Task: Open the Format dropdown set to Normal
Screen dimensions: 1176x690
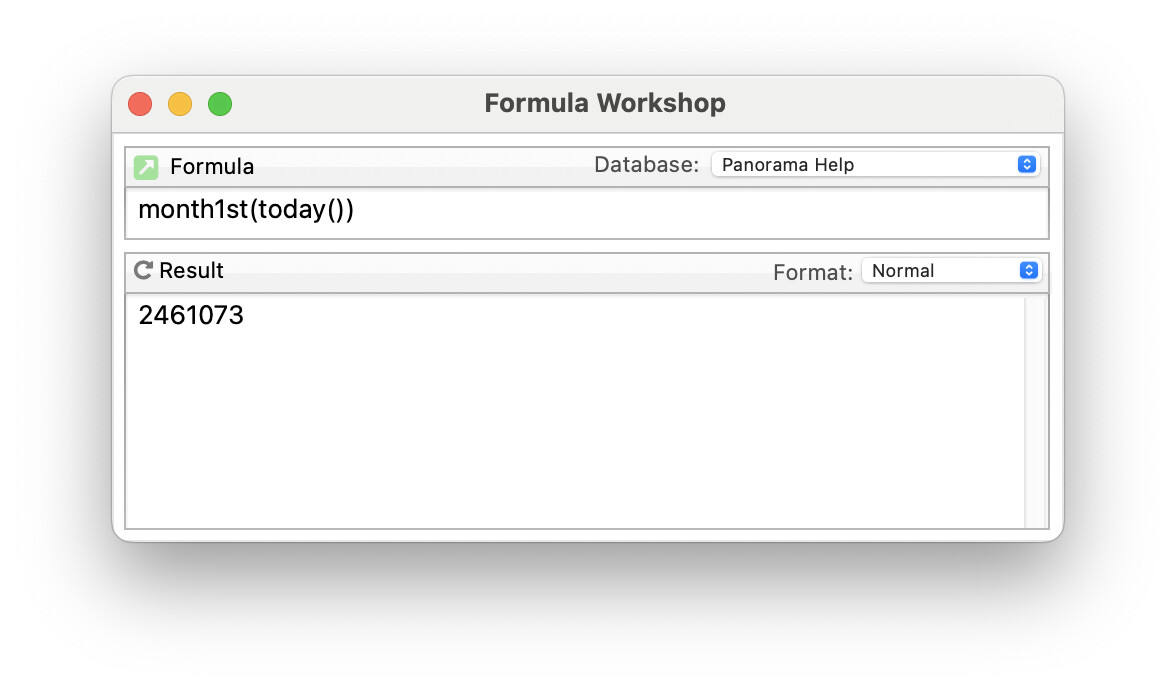Action: pos(940,271)
